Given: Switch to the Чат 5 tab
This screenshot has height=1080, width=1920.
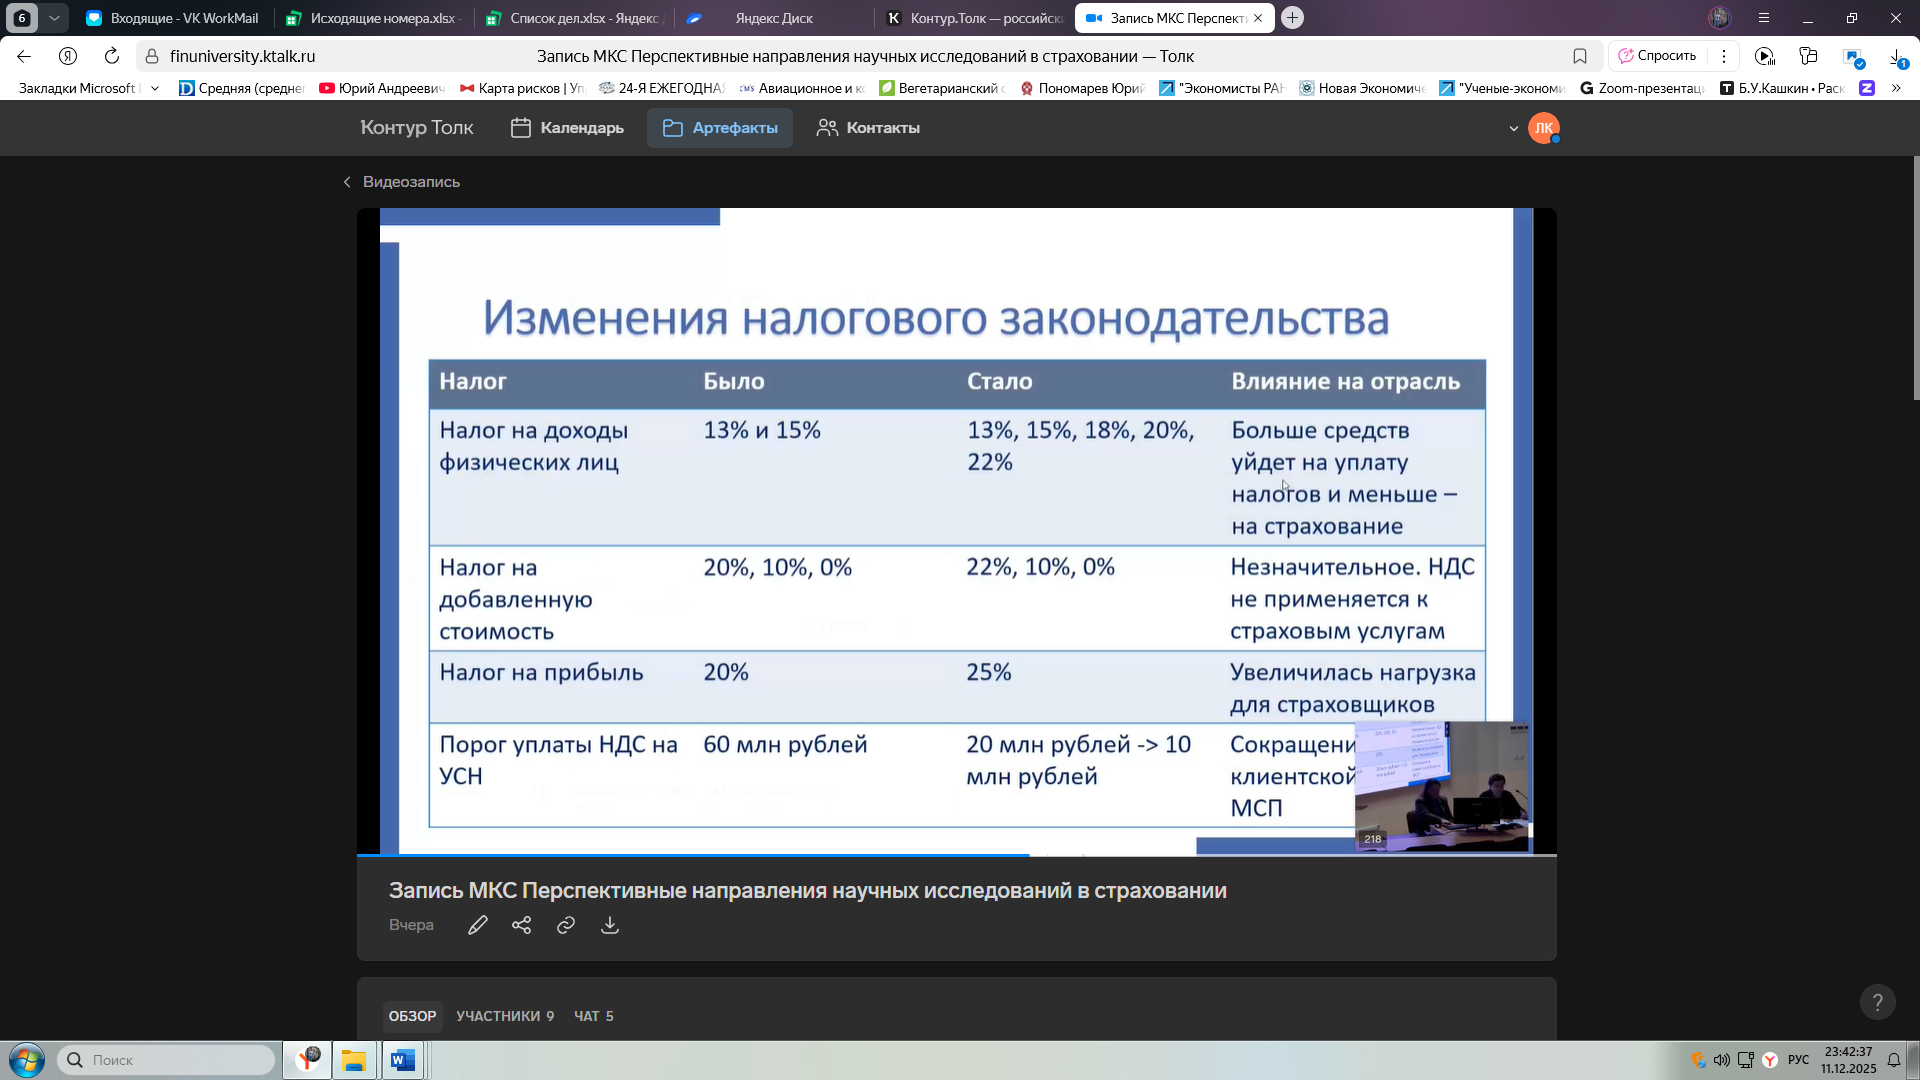Looking at the screenshot, I should pyautogui.click(x=594, y=1016).
